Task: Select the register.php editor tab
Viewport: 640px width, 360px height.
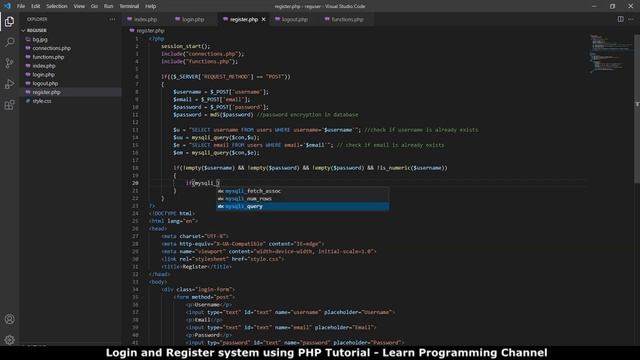Action: click(x=244, y=19)
